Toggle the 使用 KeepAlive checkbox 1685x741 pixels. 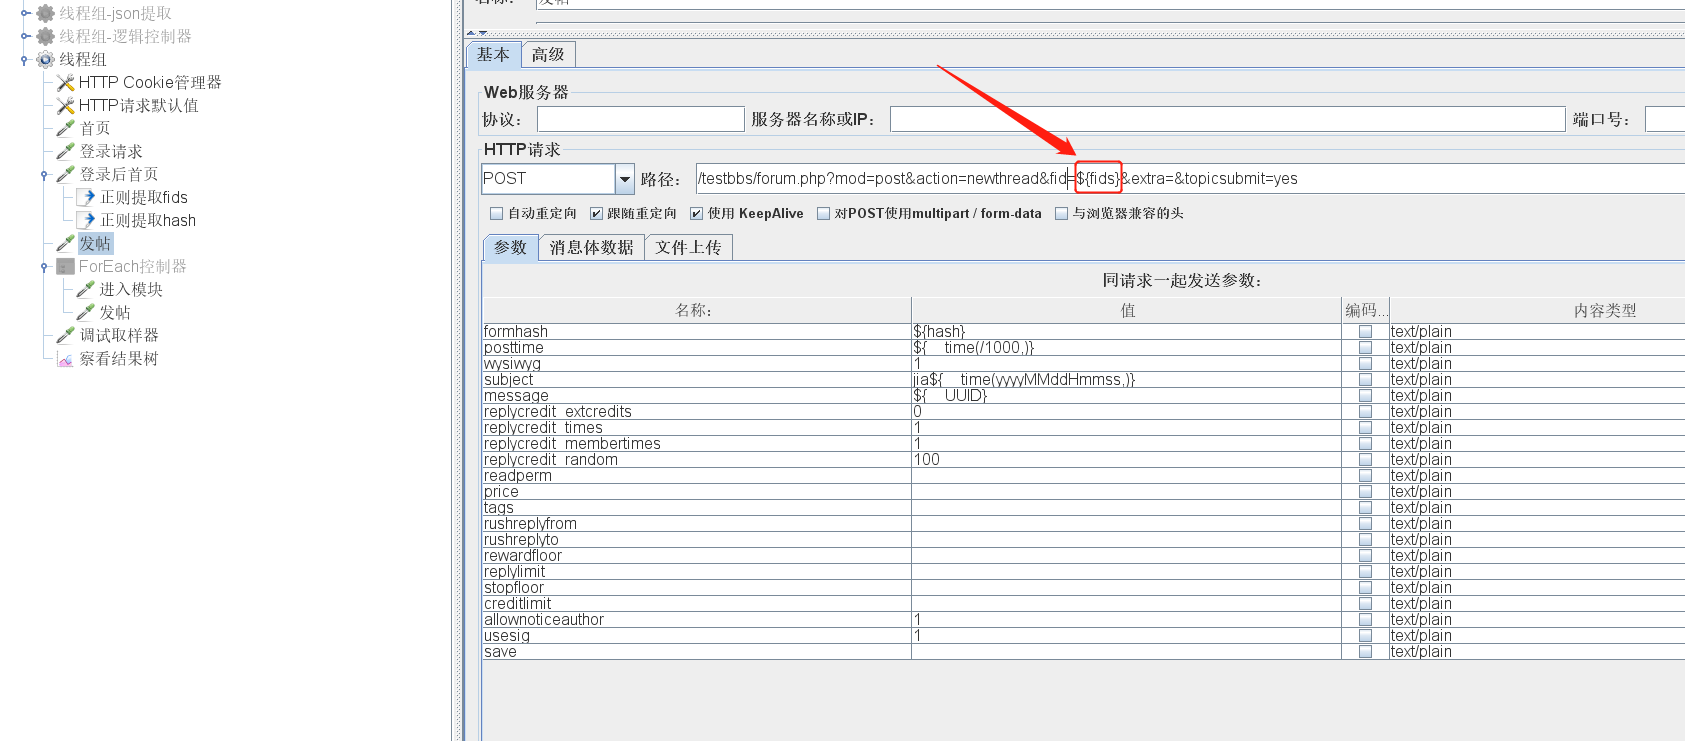click(696, 213)
